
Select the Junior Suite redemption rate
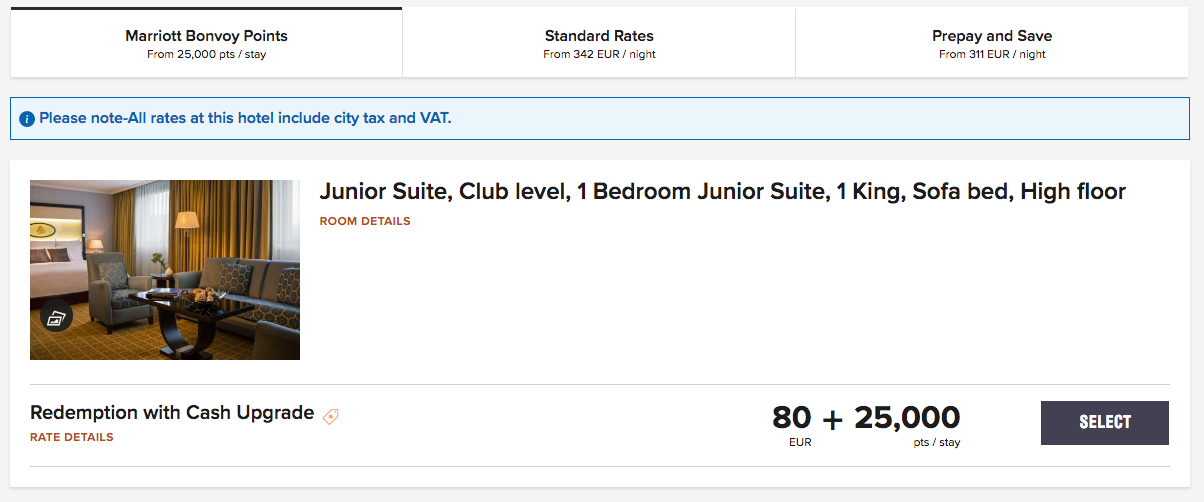(x=1105, y=423)
